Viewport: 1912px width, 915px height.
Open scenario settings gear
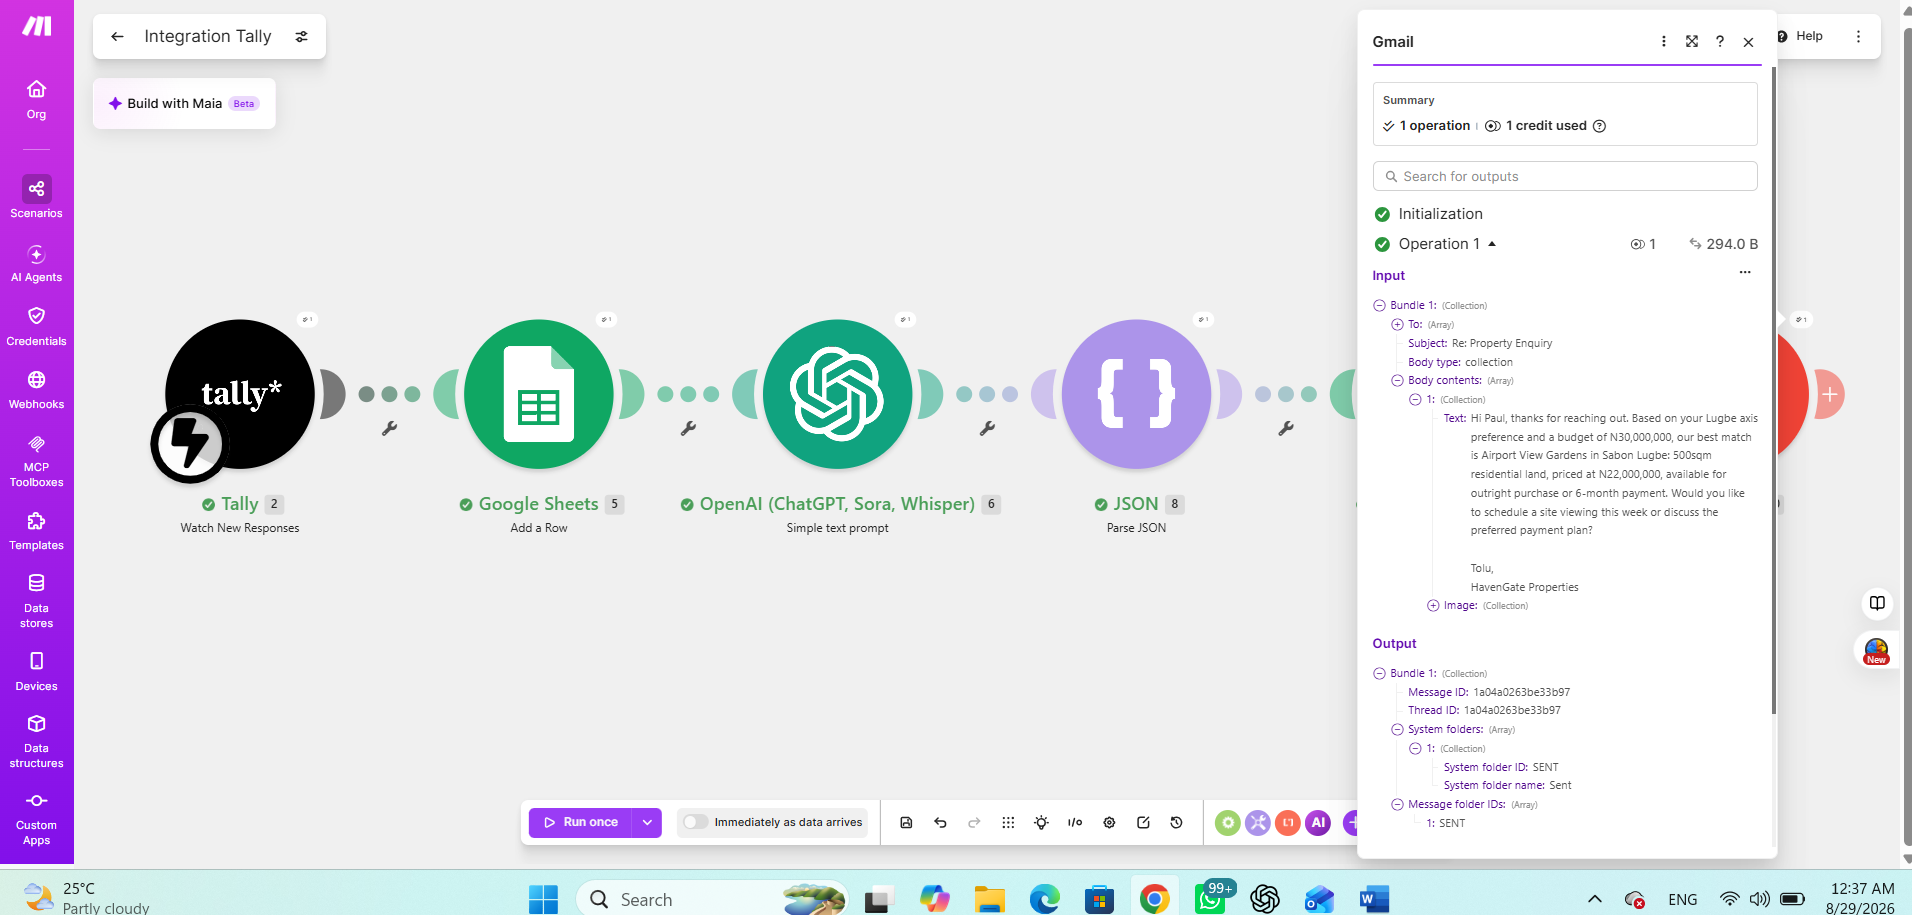point(1109,822)
